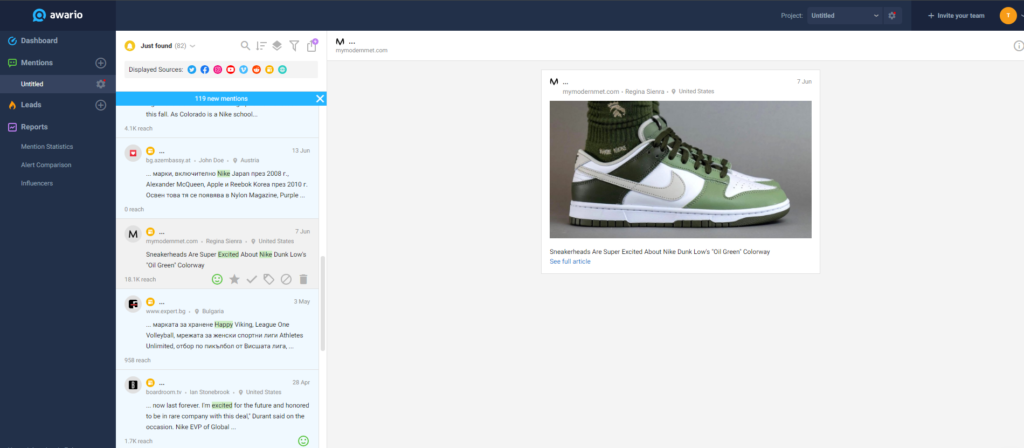Viewport: 1024px width, 448px height.
Task: Expand the Just found feed dropdown
Action: click(x=168, y=46)
